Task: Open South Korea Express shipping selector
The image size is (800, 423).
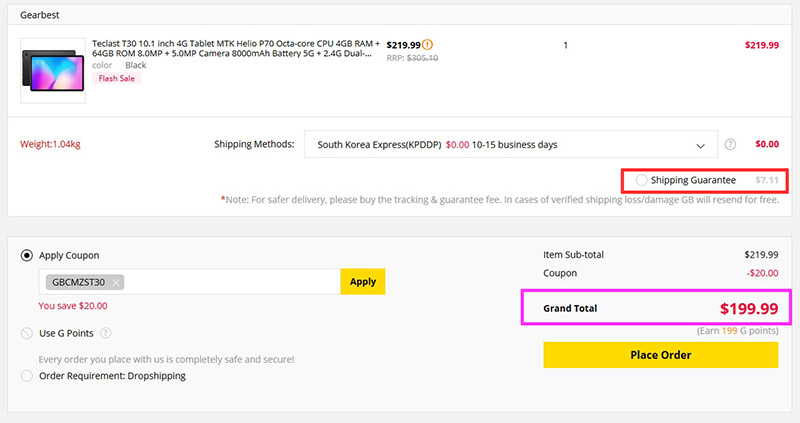Action: pos(511,144)
